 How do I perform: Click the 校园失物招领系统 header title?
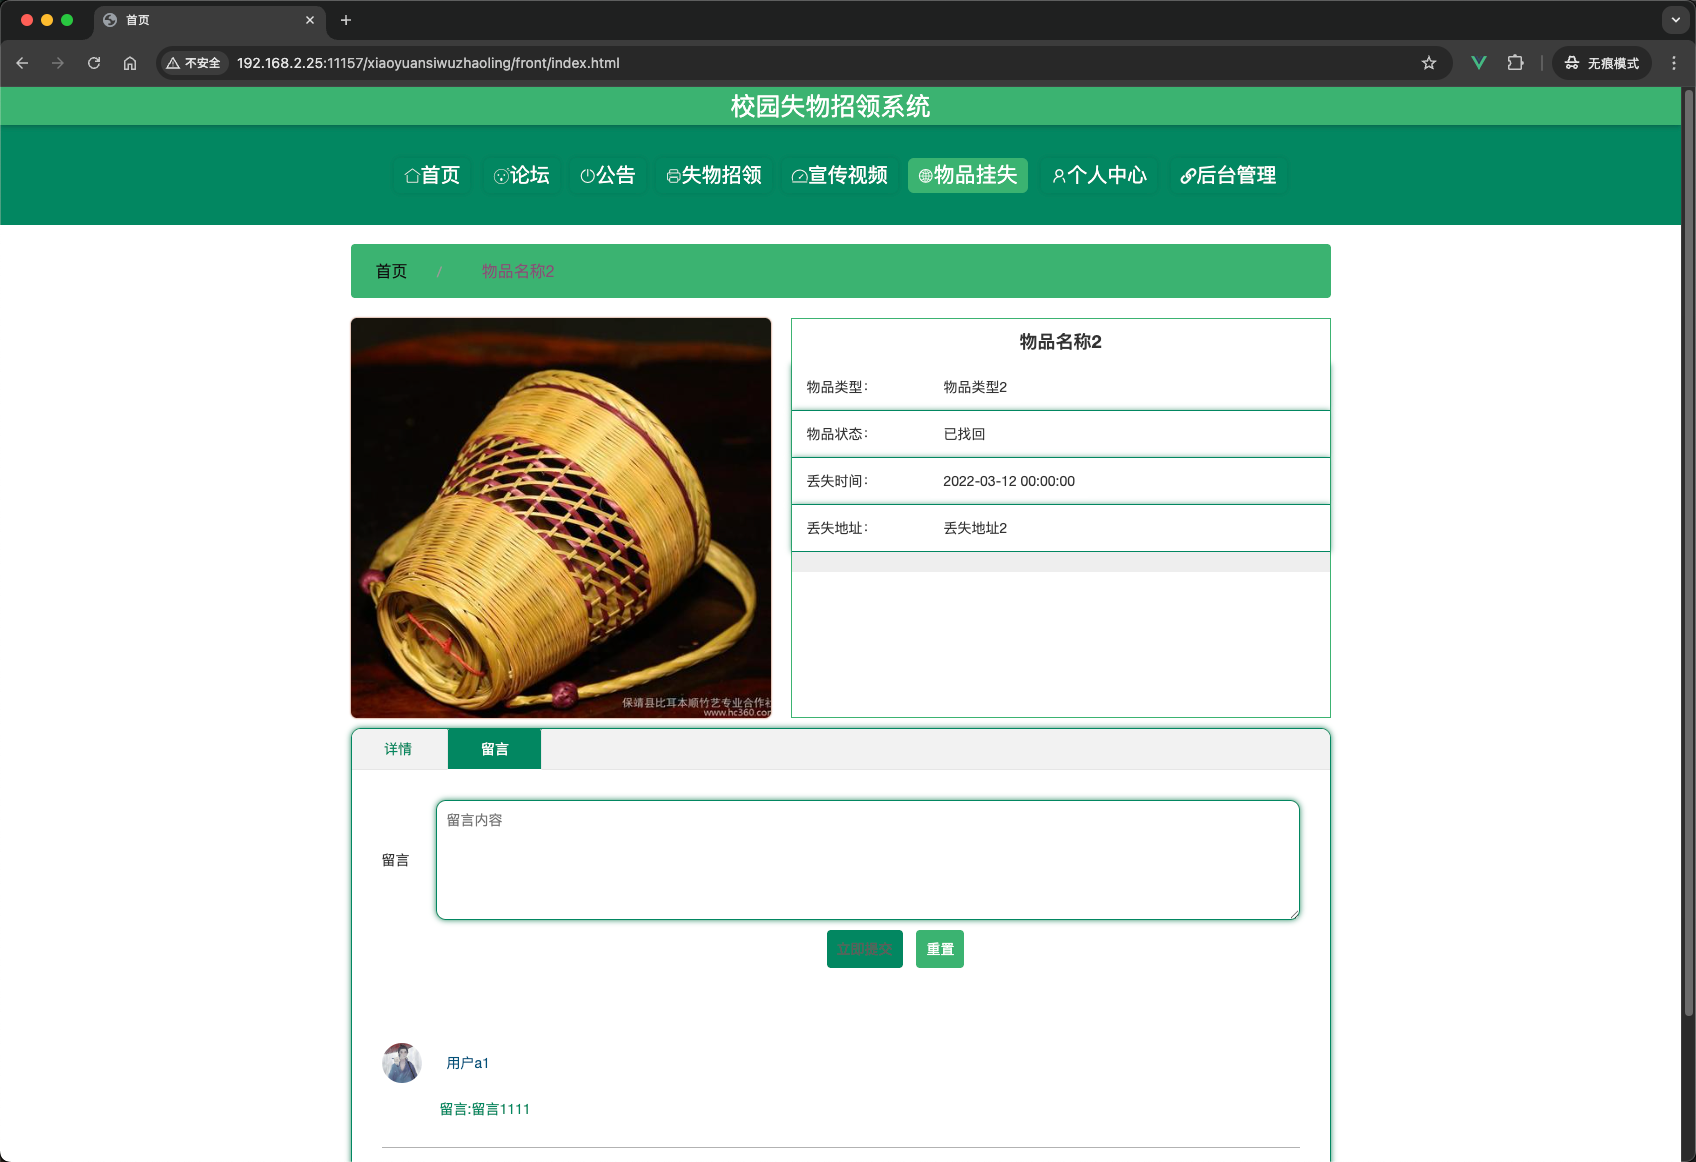[x=830, y=106]
